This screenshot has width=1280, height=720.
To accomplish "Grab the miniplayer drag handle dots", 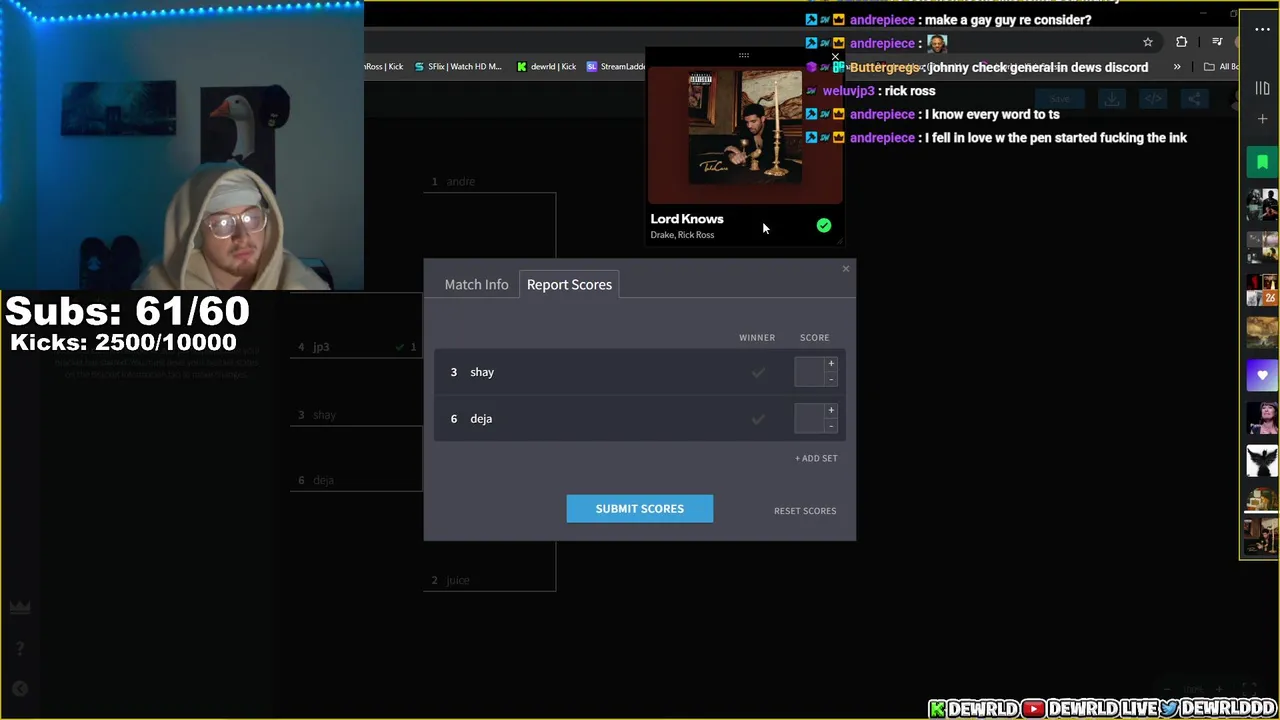I will pyautogui.click(x=744, y=55).
